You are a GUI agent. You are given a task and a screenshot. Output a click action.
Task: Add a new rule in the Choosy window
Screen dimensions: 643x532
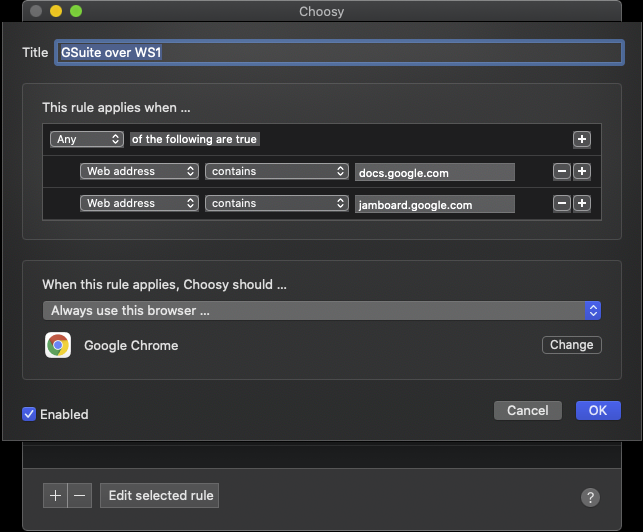[x=55, y=495]
